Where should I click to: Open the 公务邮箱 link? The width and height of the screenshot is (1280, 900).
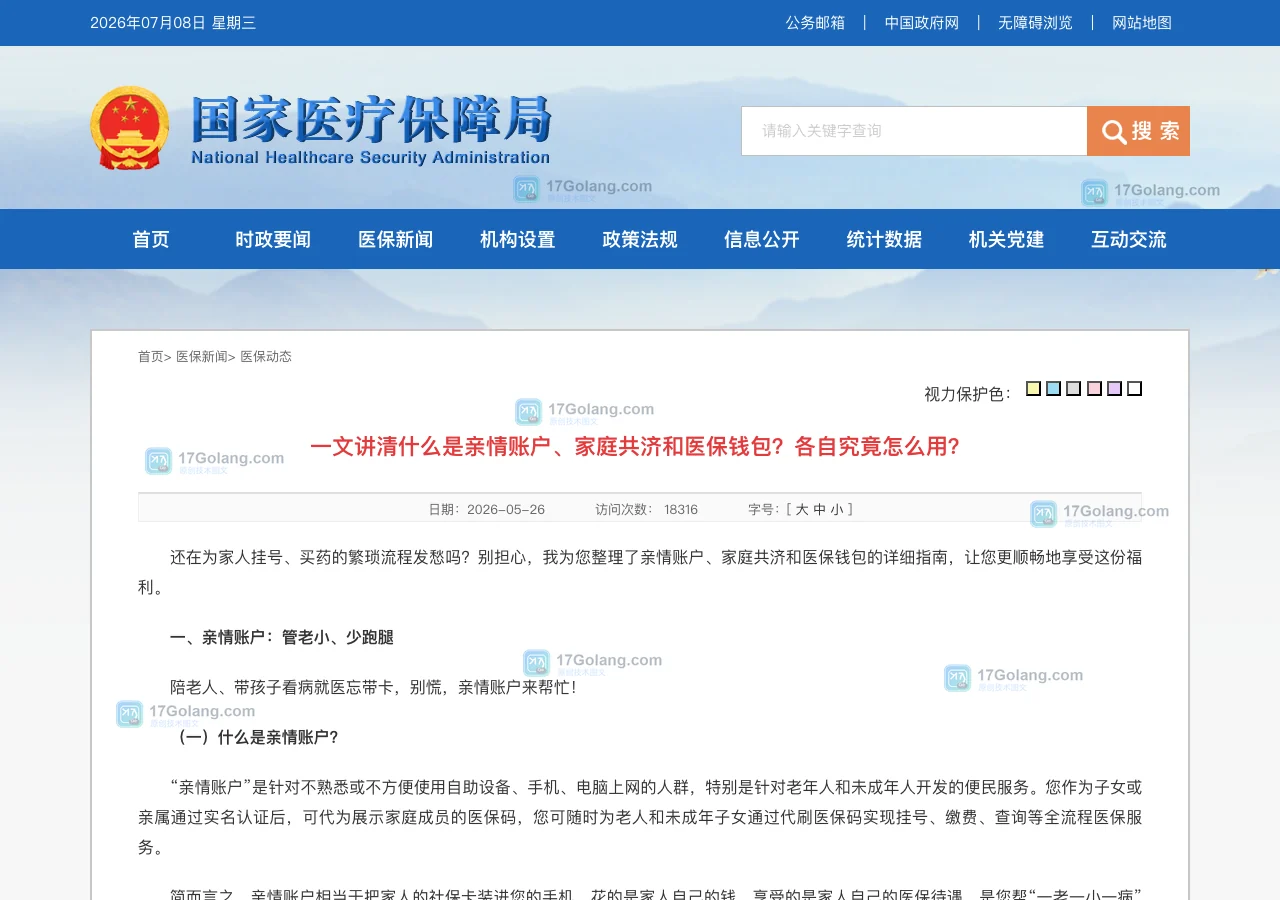(815, 22)
